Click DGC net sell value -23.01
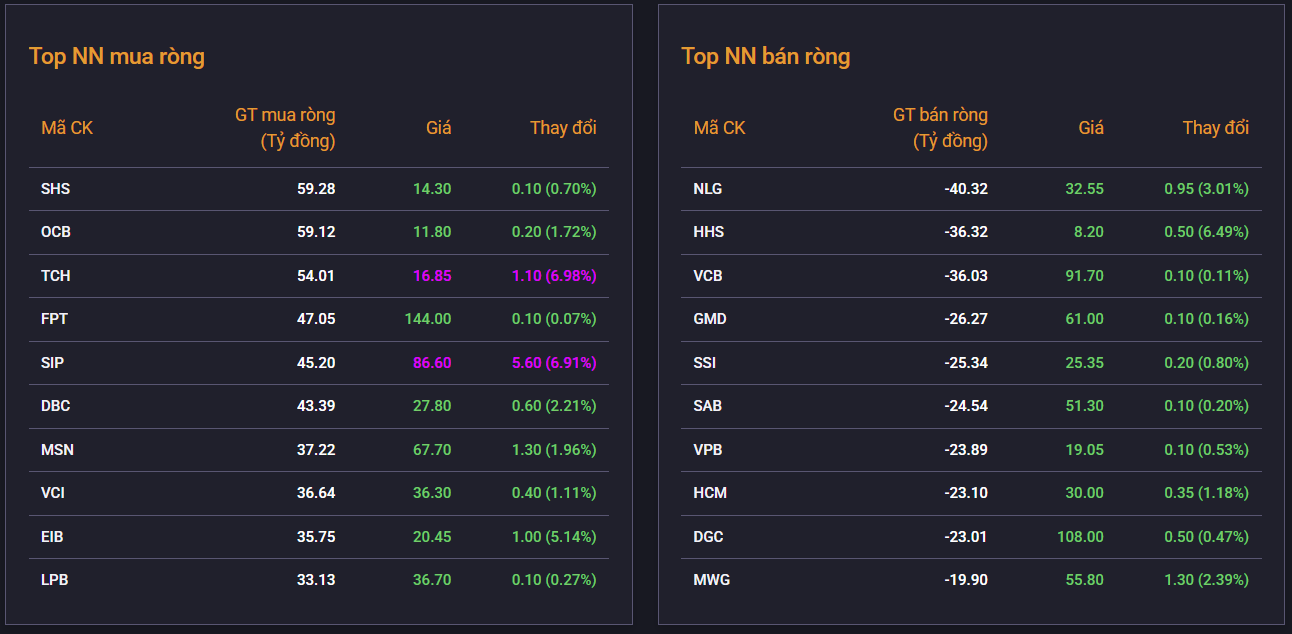The width and height of the screenshot is (1292, 634). click(x=966, y=536)
